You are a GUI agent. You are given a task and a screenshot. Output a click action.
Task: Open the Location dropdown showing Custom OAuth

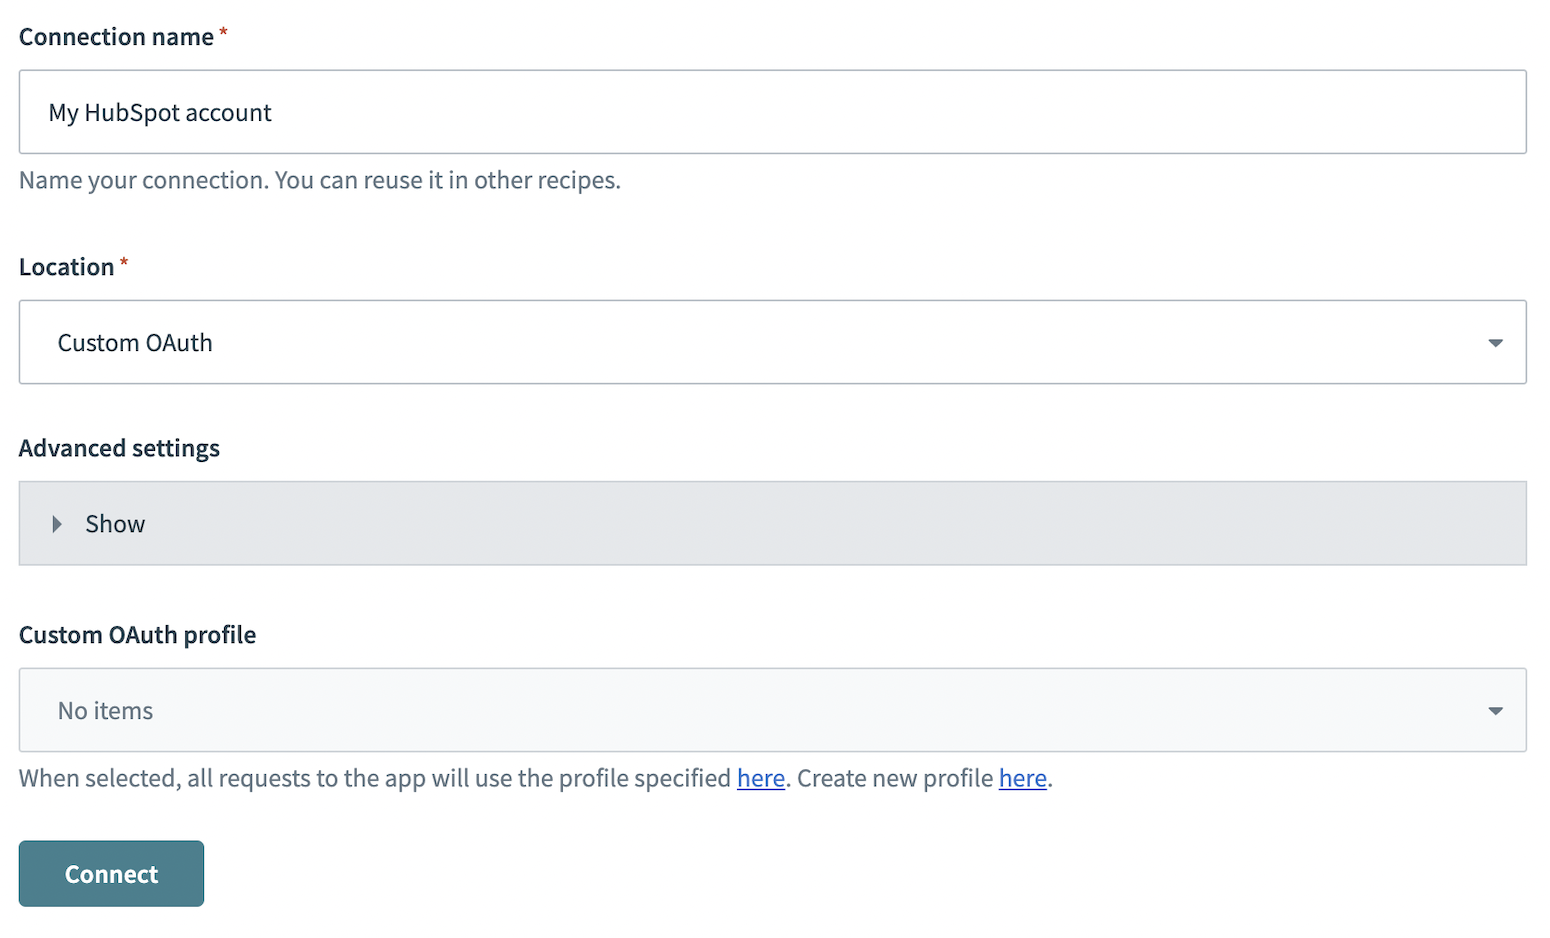click(772, 342)
